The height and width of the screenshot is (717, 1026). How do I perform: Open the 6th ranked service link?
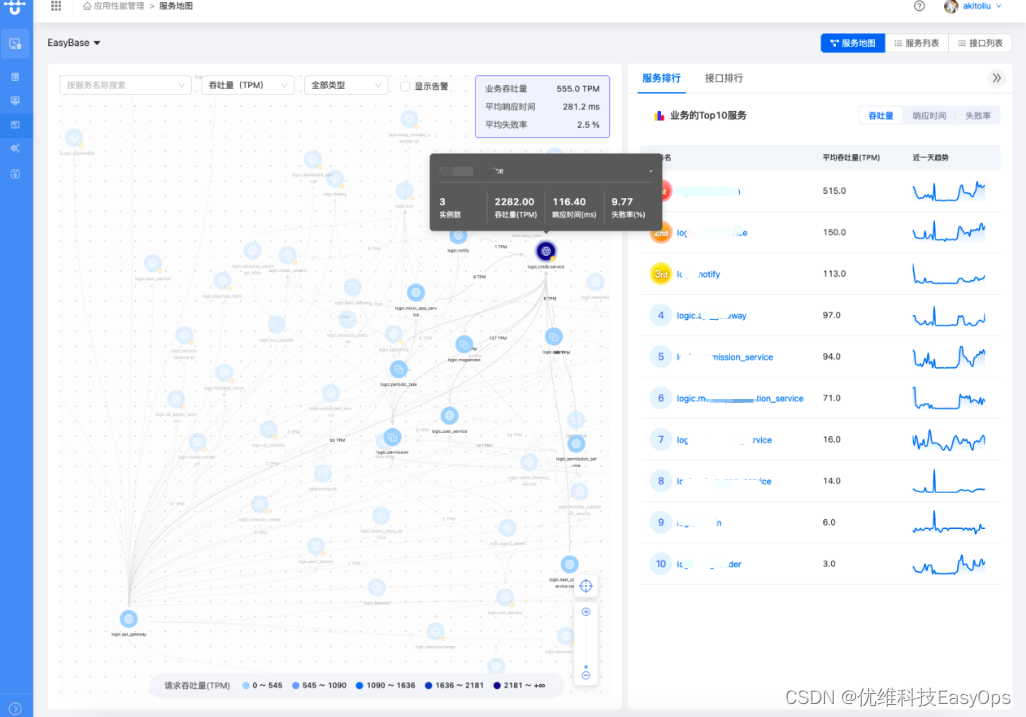(x=739, y=398)
